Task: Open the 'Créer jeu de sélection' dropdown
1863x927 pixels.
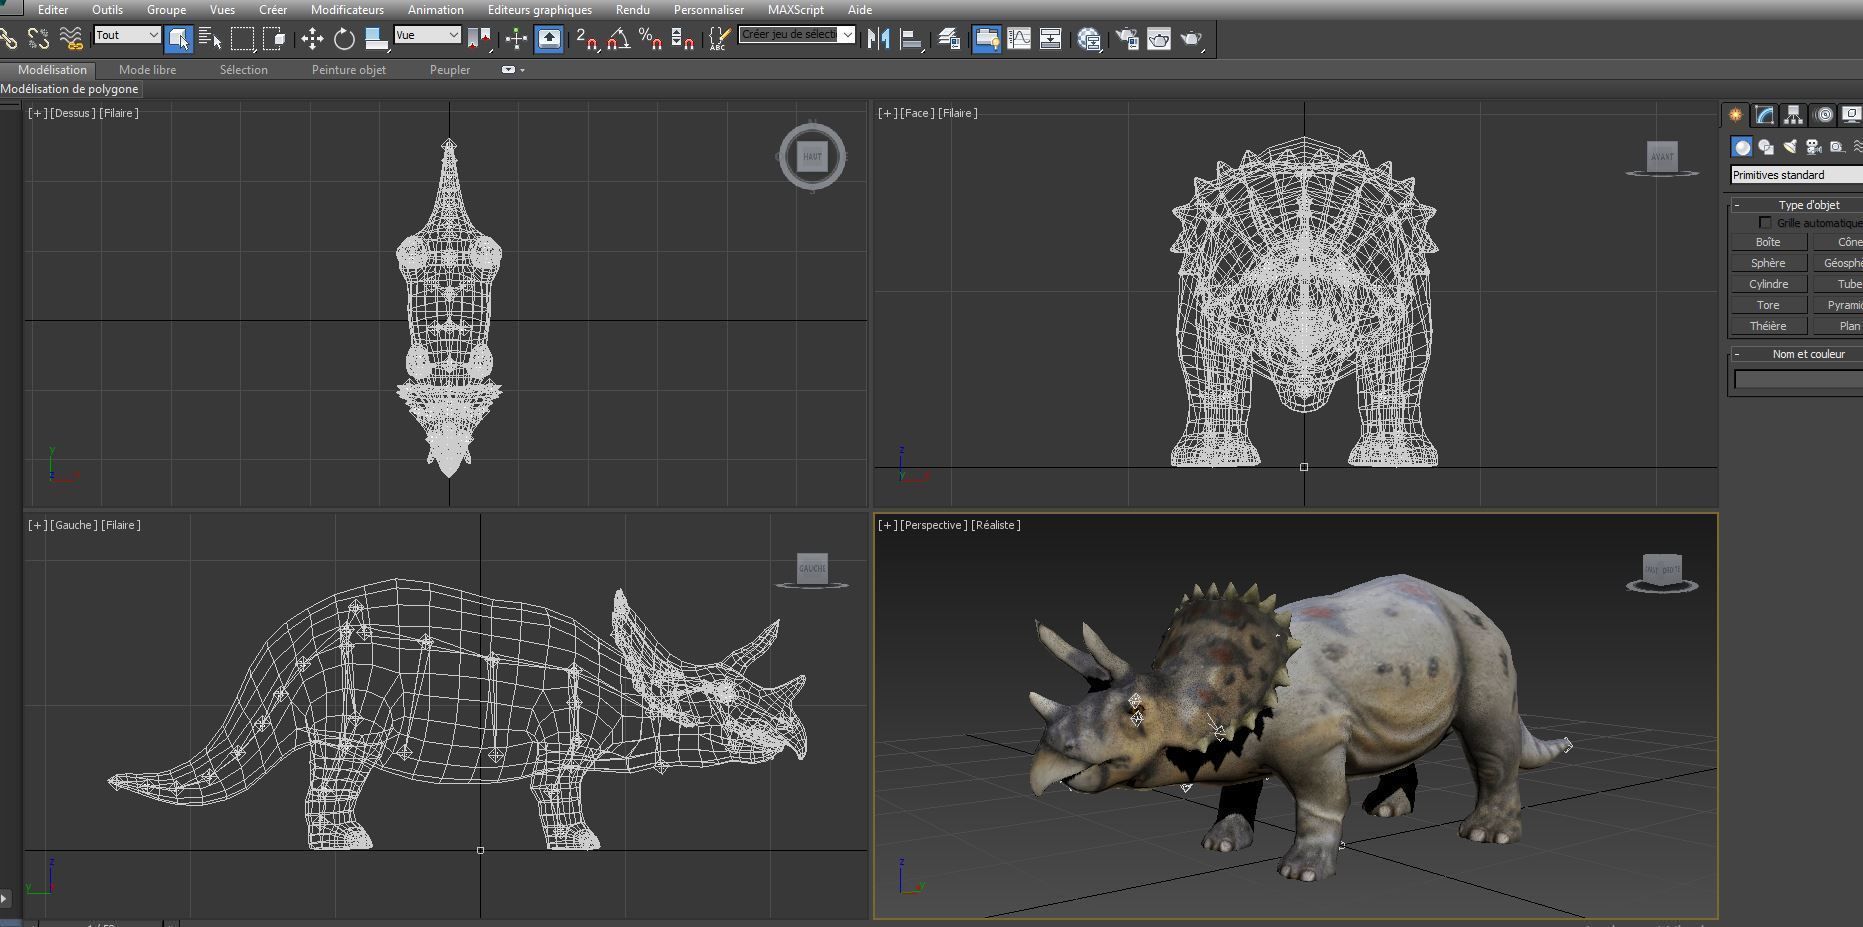Action: pos(797,35)
